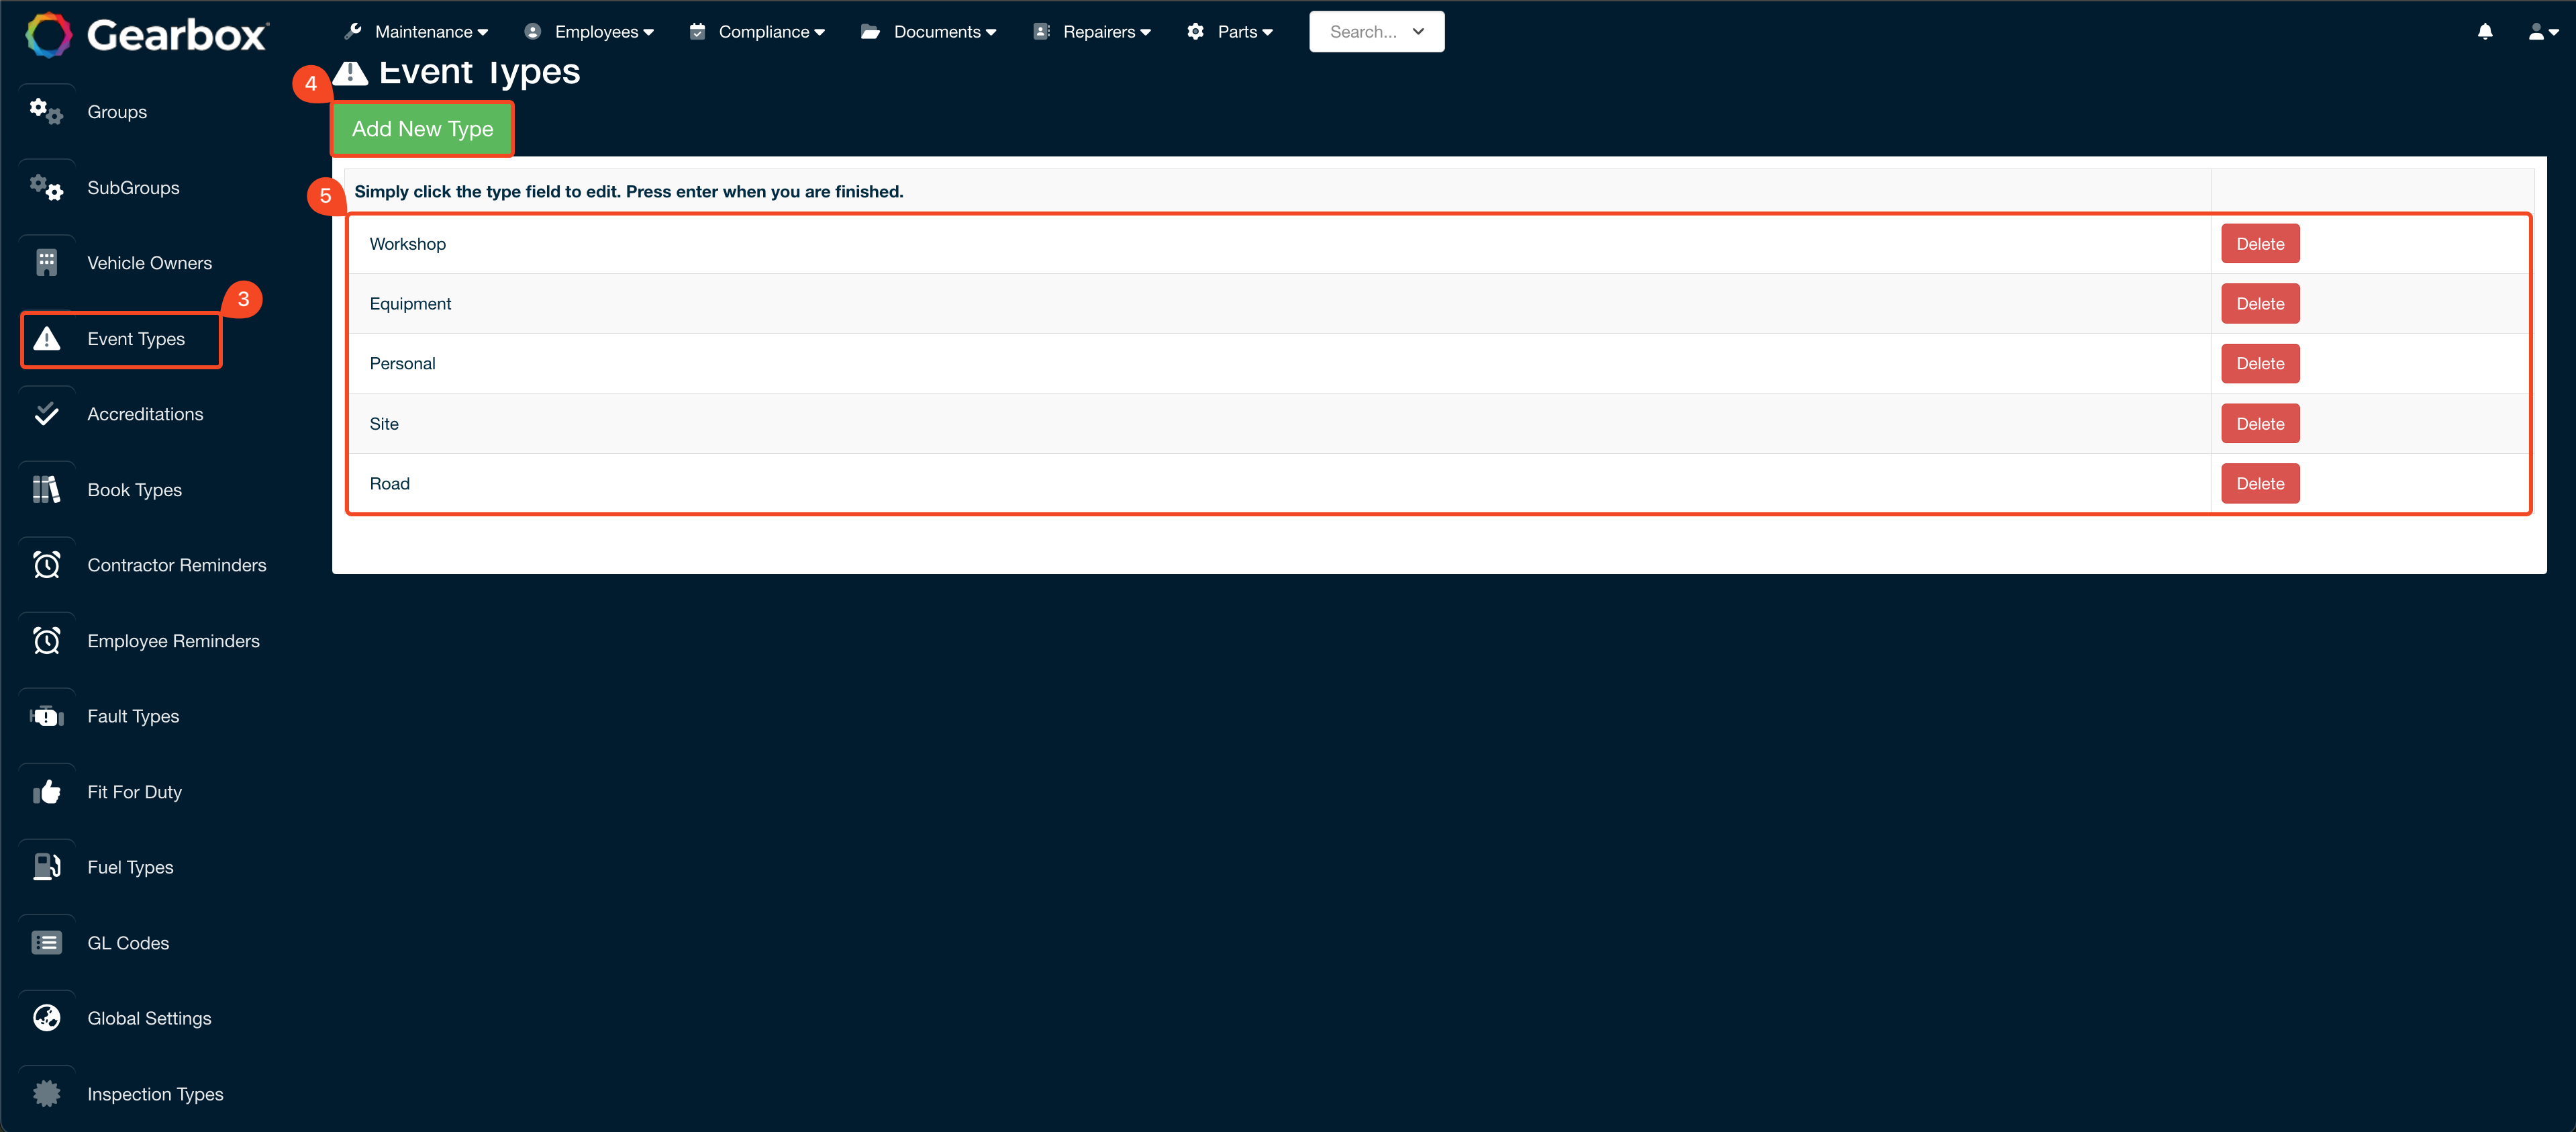Open SubGroups gears icon in sidebar

tap(46, 187)
